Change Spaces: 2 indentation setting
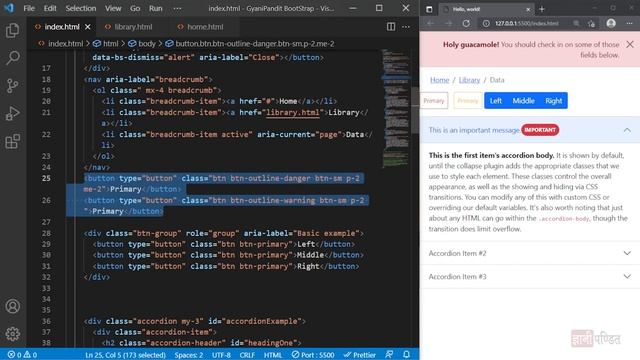 pyautogui.click(x=189, y=355)
